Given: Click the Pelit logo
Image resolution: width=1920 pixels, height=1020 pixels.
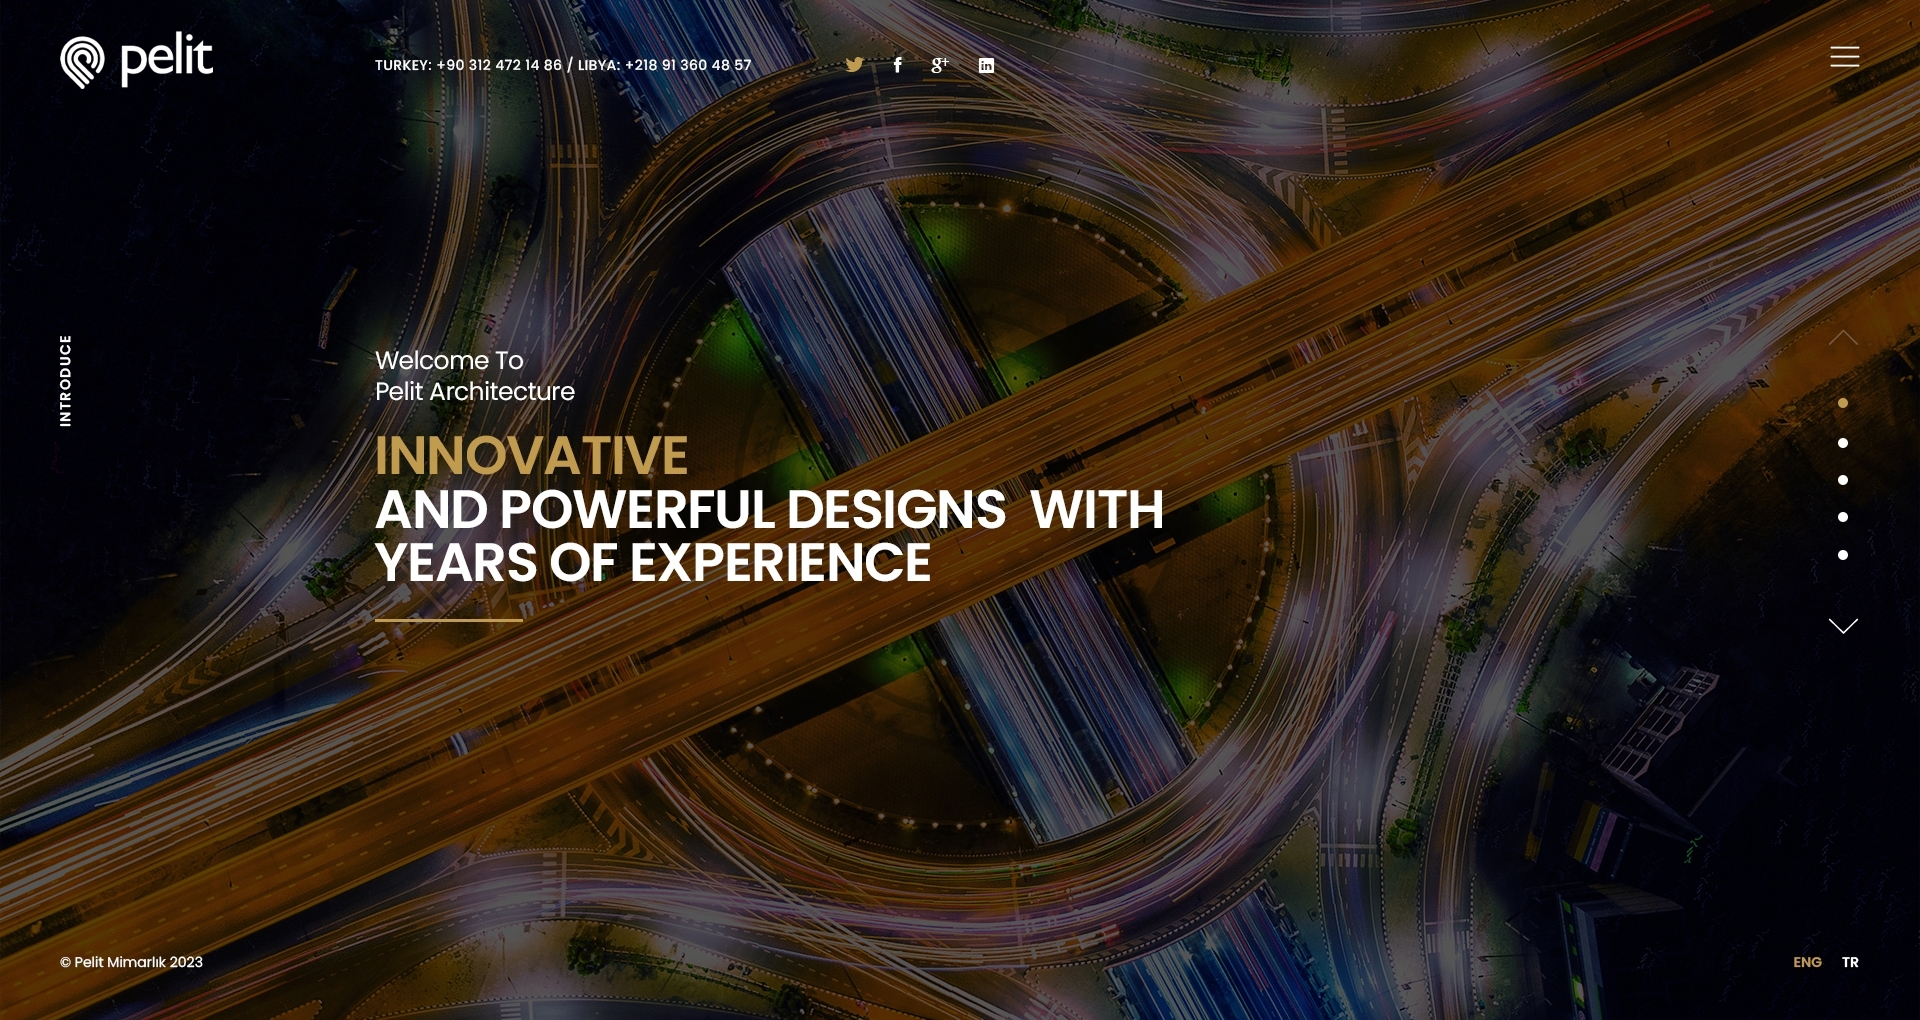Looking at the screenshot, I should pos(136,62).
